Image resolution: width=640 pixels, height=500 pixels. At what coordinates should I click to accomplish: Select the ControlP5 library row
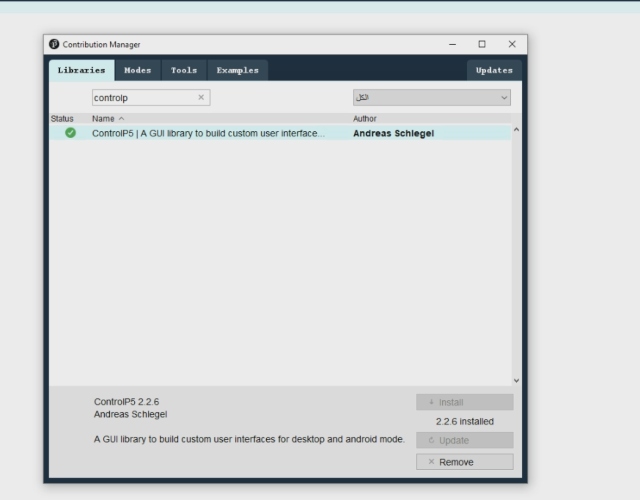tap(280, 133)
